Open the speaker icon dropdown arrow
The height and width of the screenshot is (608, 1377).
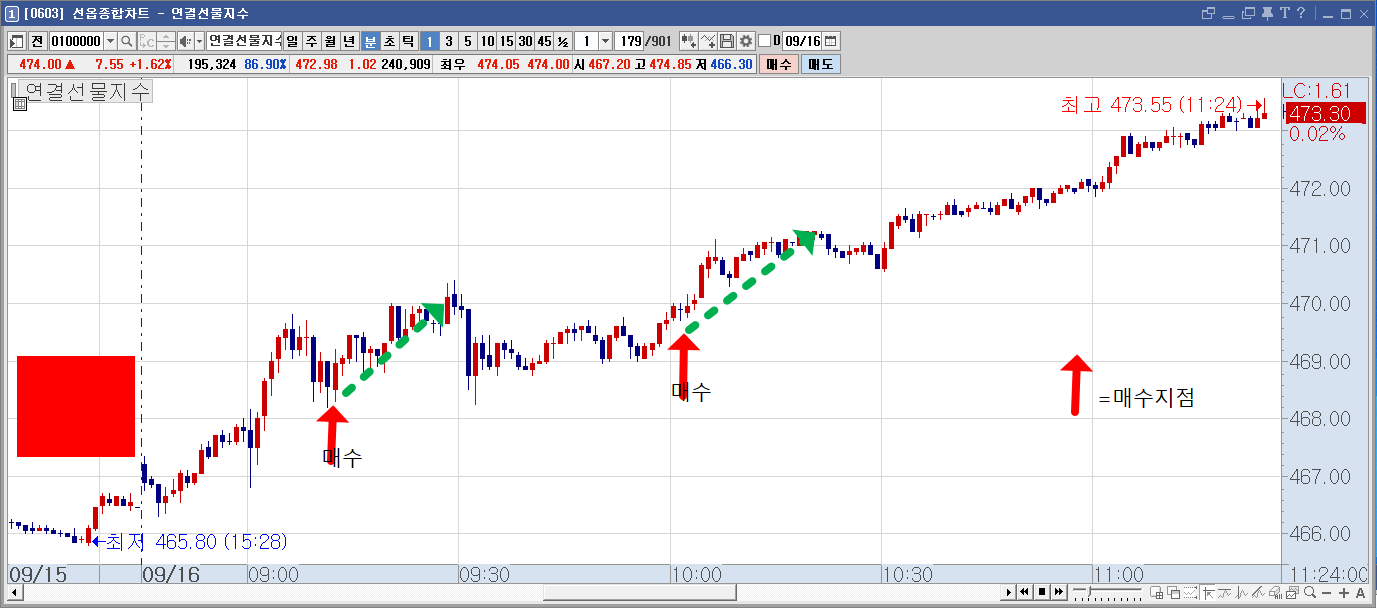[x=199, y=41]
